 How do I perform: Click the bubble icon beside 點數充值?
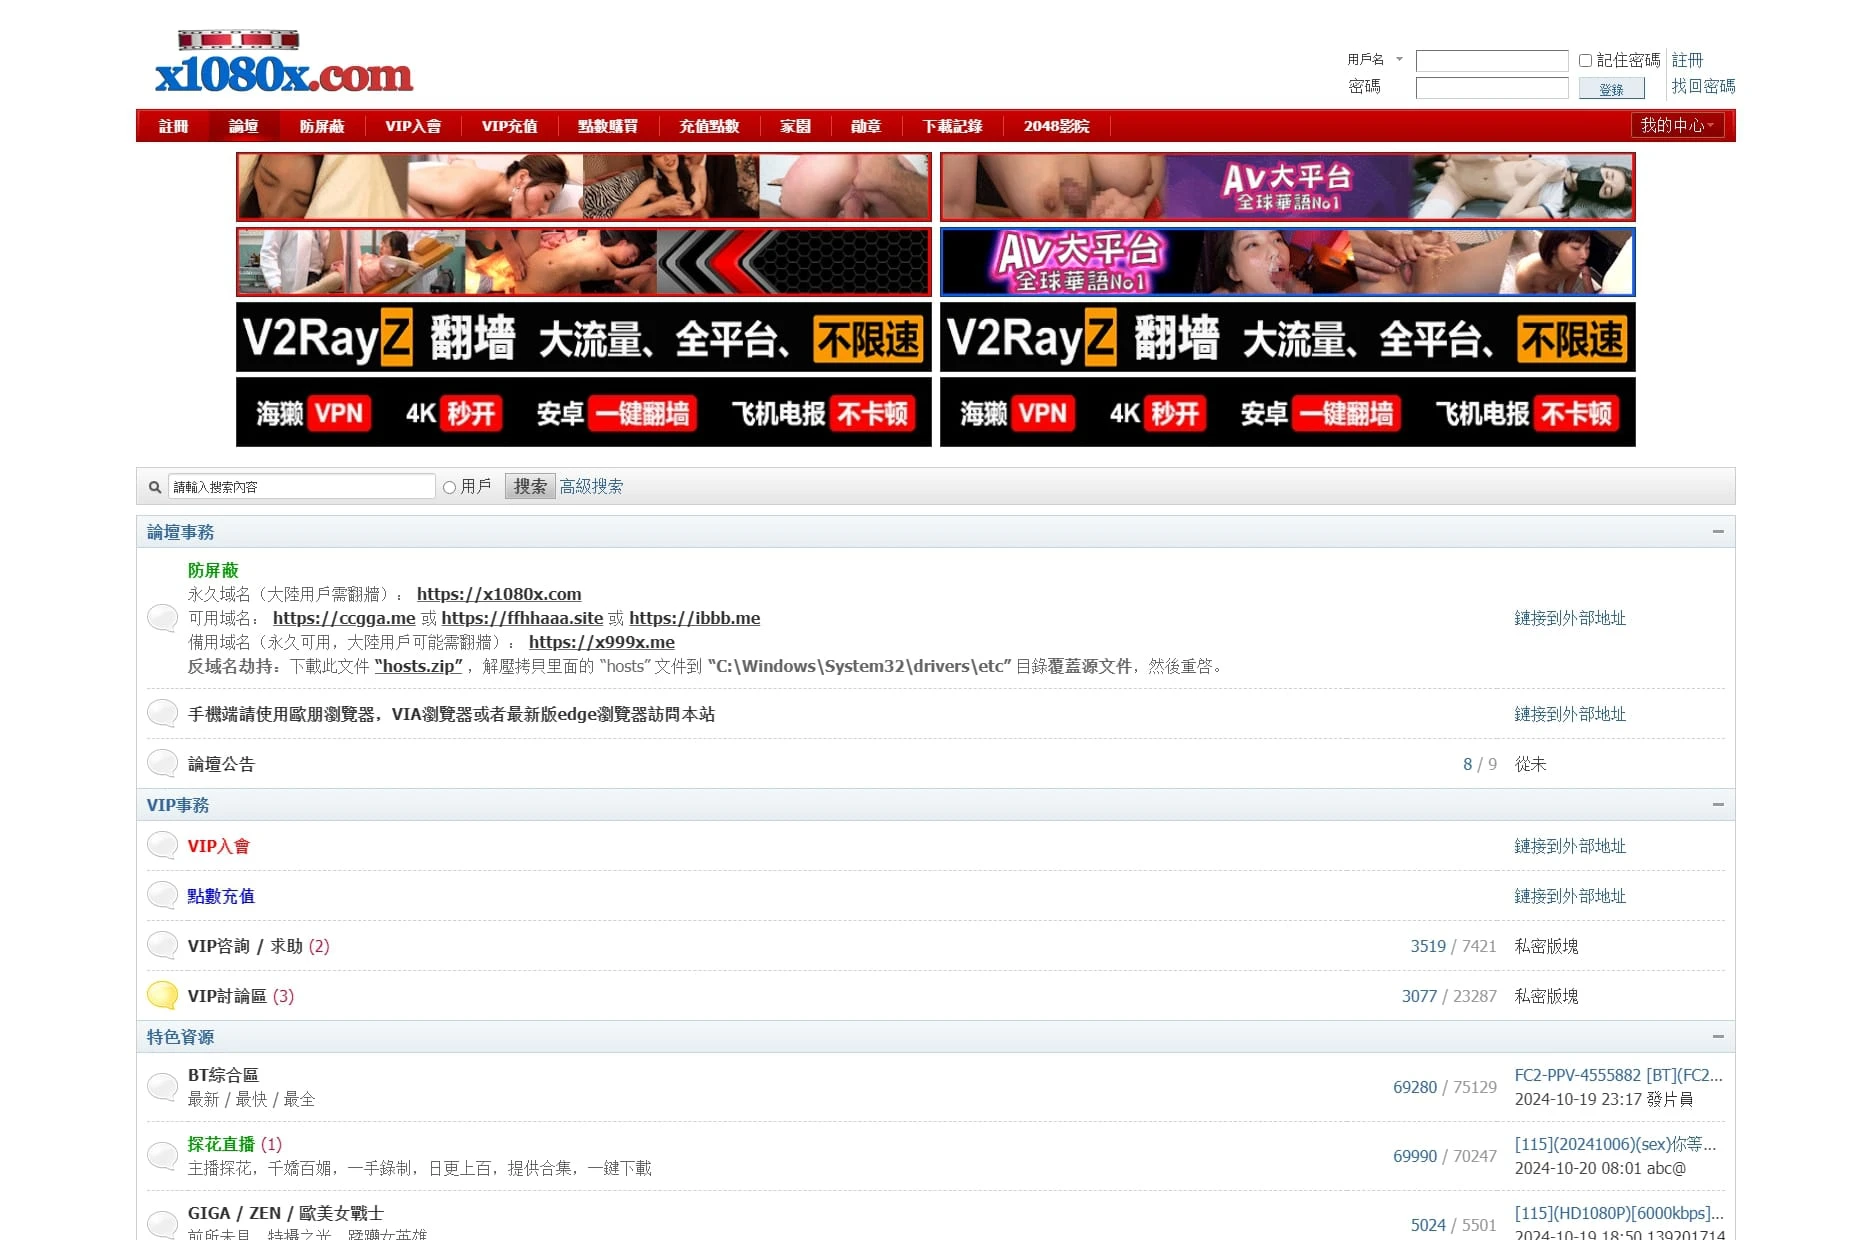(x=162, y=896)
